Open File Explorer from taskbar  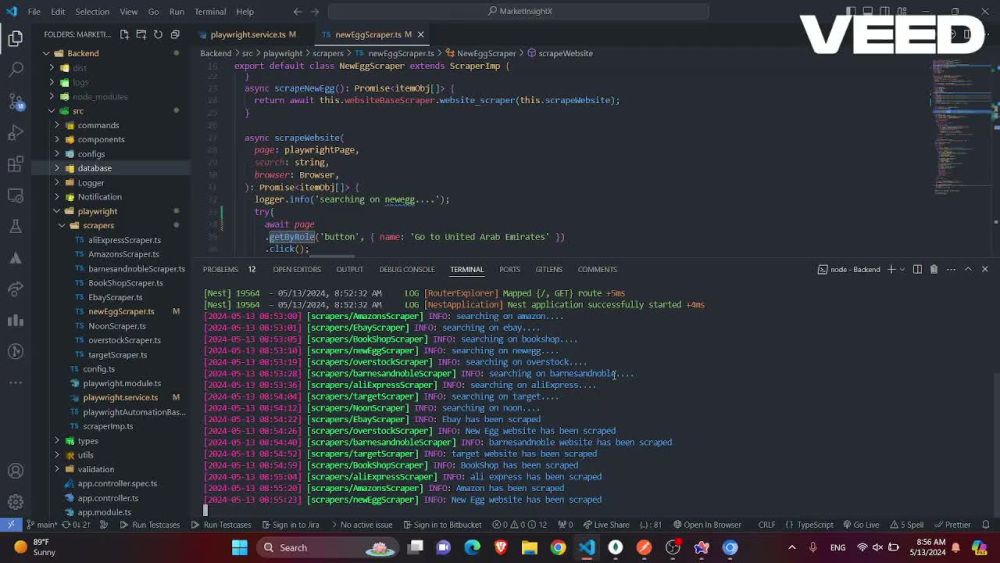click(x=529, y=547)
